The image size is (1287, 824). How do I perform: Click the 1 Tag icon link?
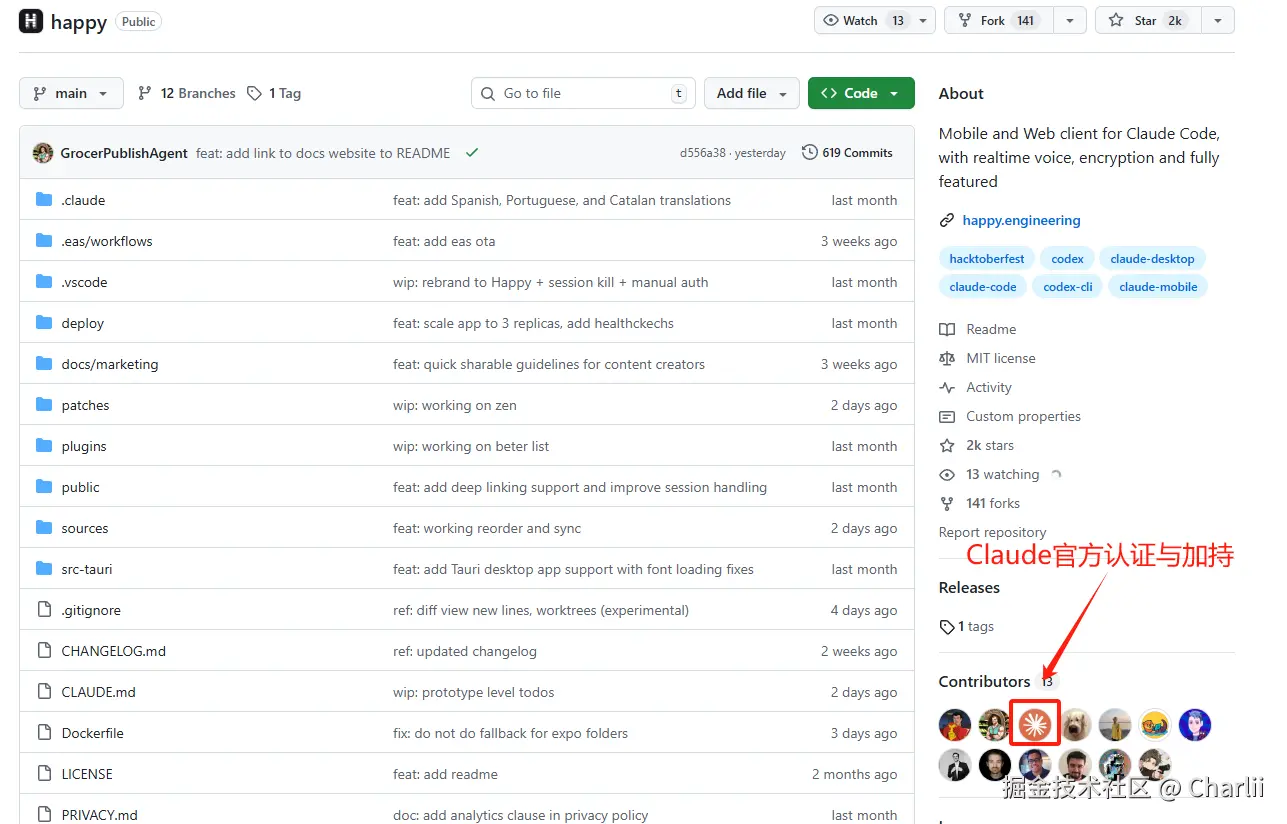(274, 93)
